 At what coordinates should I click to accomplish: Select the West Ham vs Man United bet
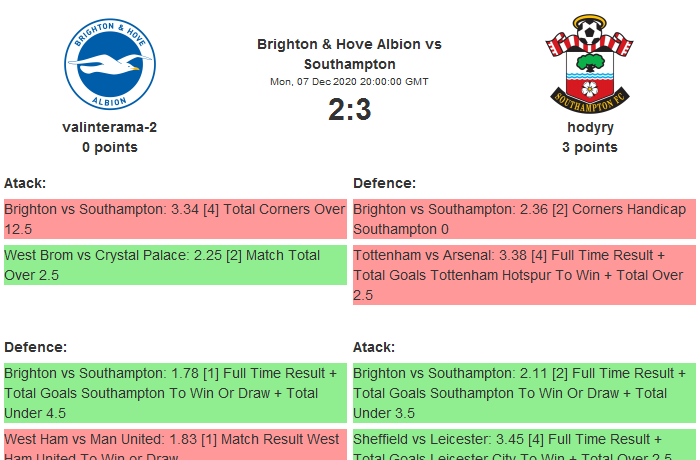click(x=175, y=445)
